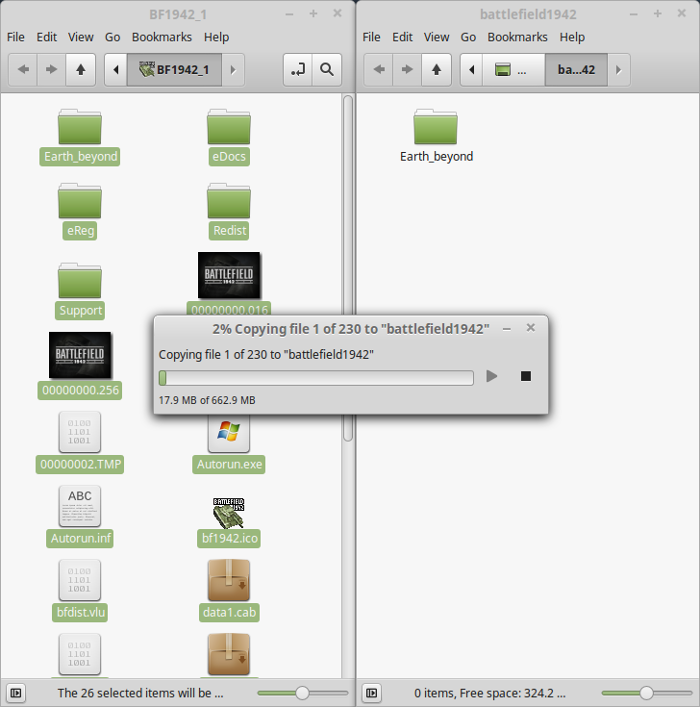Select BF1942_1 path bar button
This screenshot has width=700, height=707.
[x=175, y=69]
